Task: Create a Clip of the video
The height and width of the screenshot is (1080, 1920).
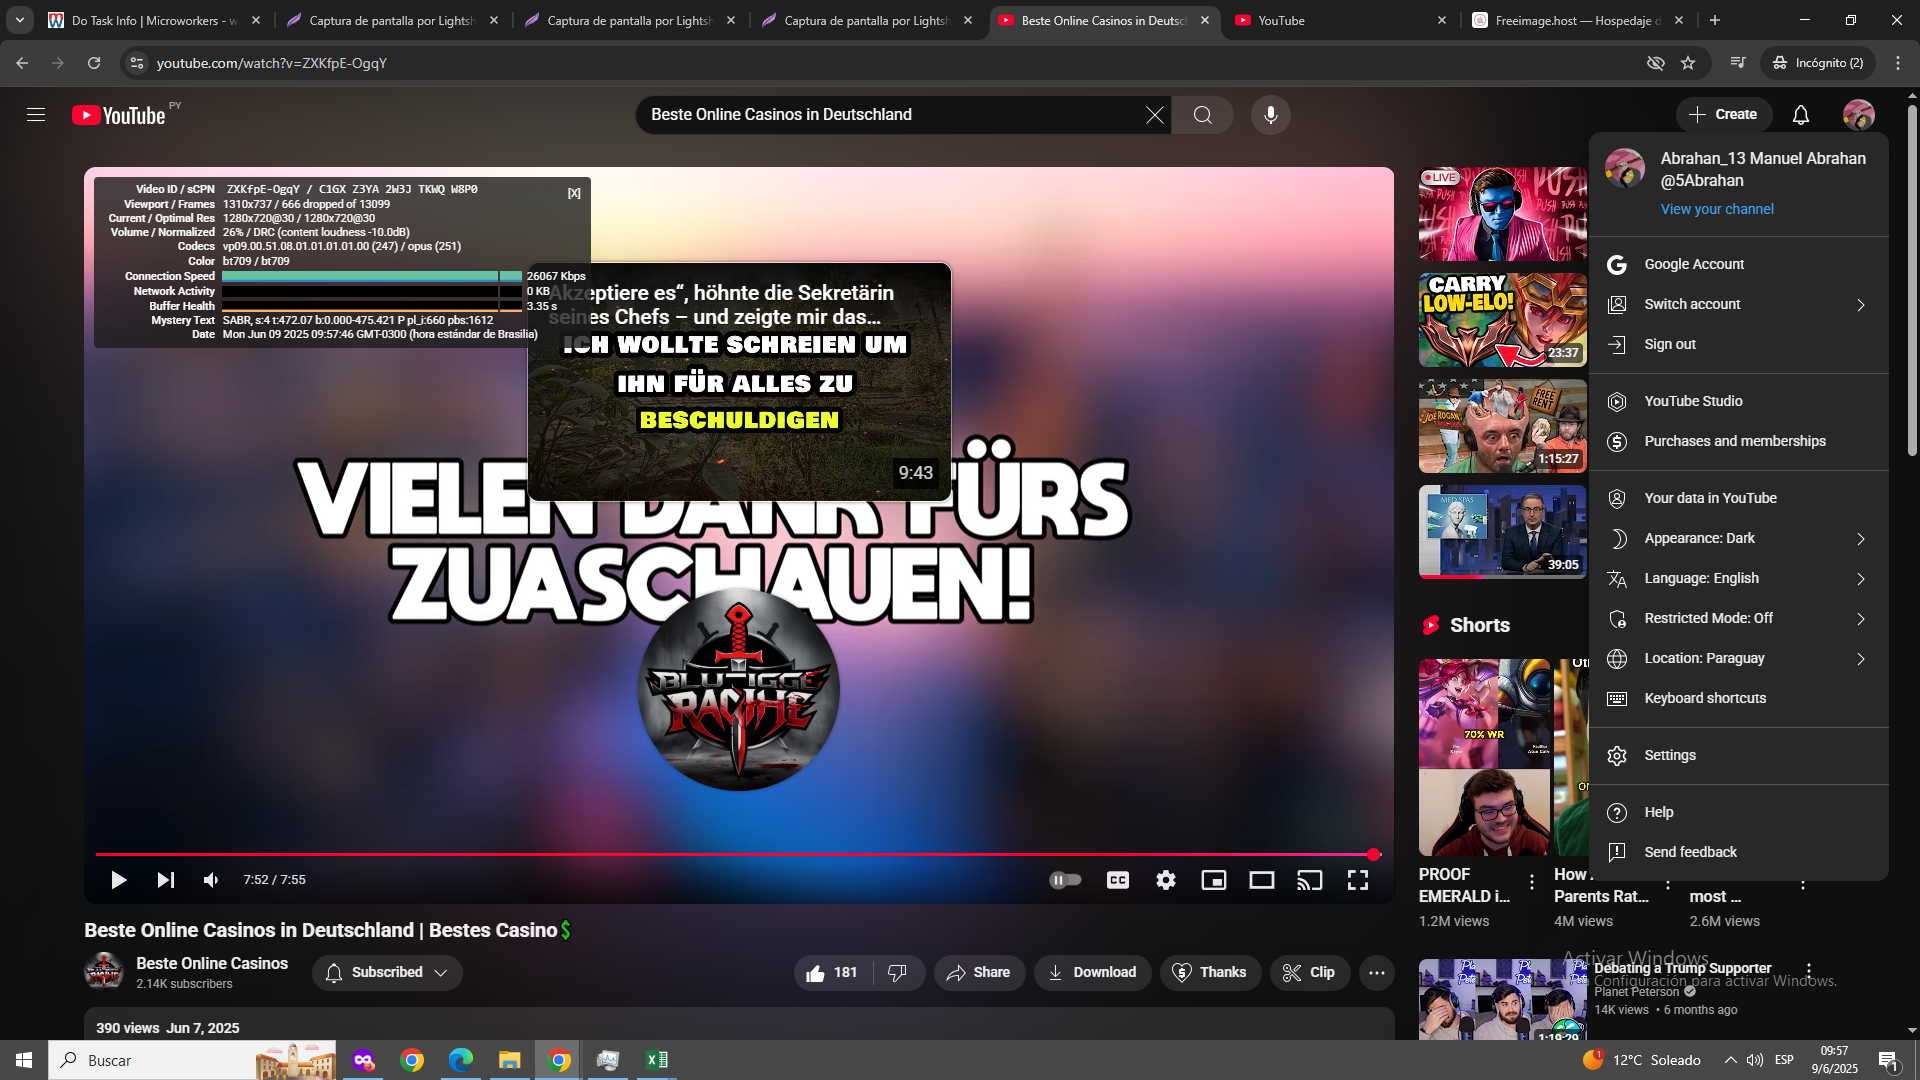Action: [1309, 973]
